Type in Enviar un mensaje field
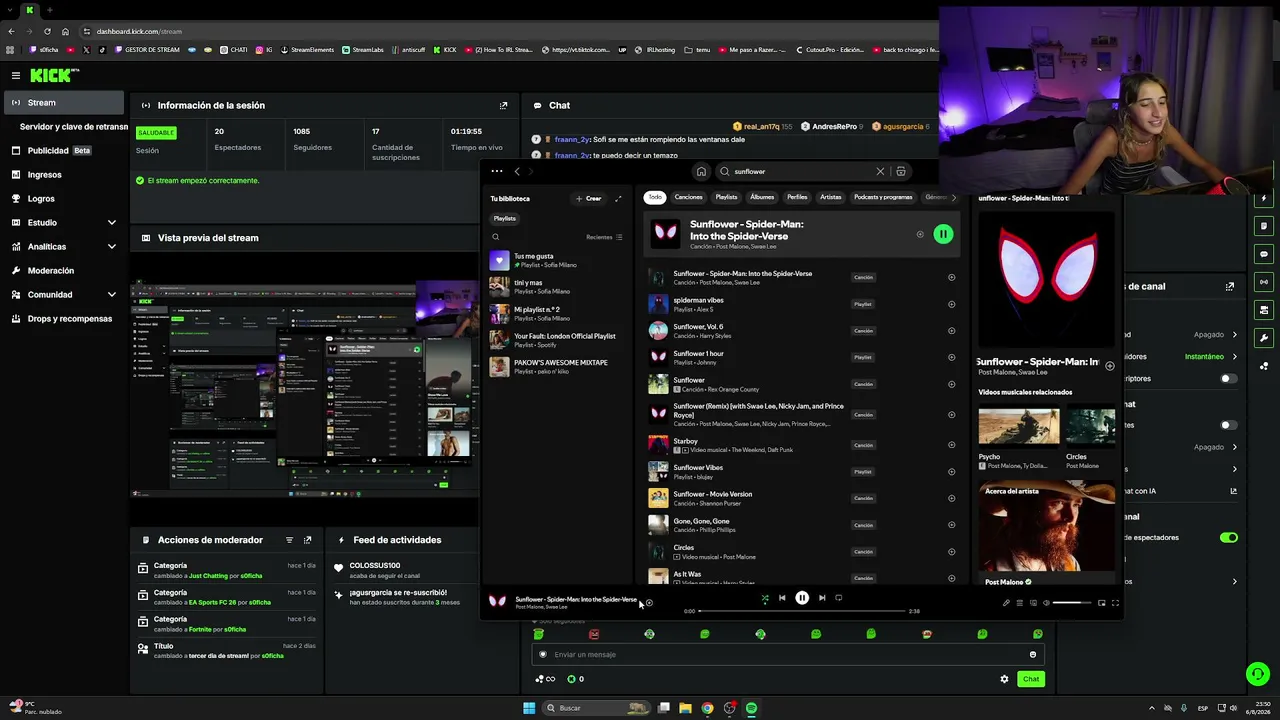The height and width of the screenshot is (720, 1280). [788, 654]
